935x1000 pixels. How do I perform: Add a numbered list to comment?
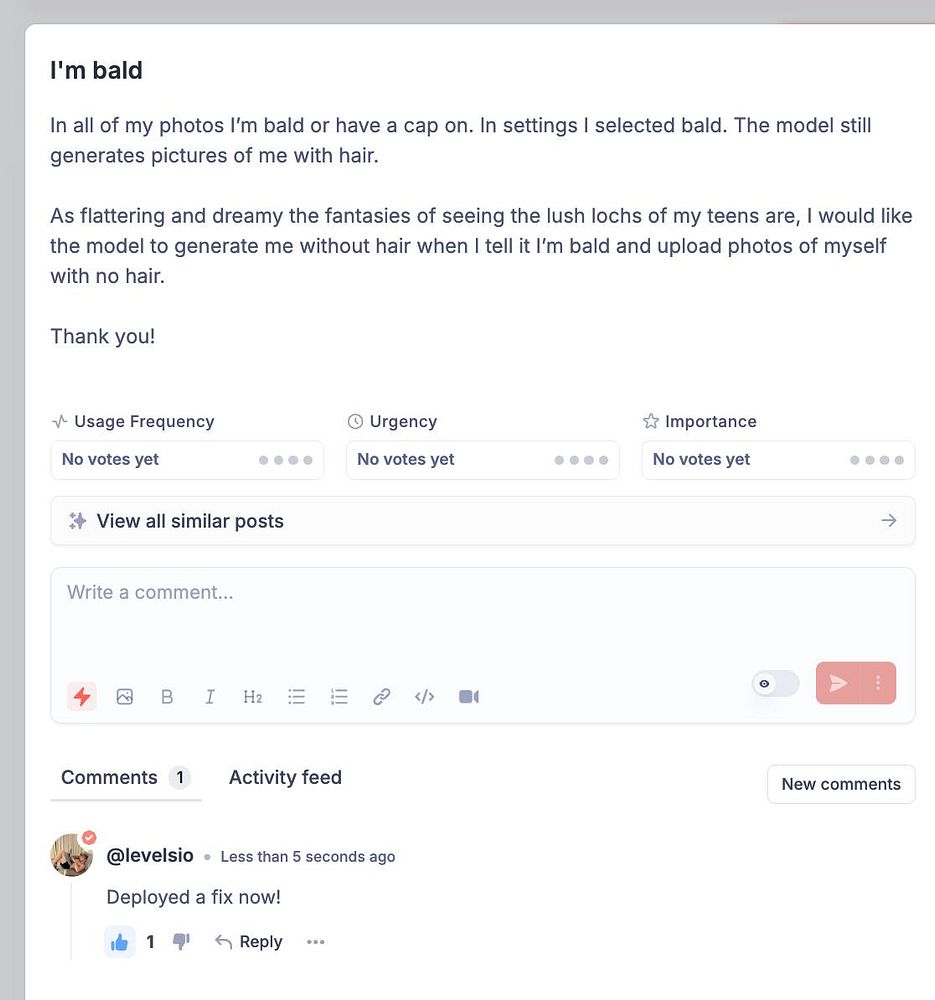(x=339, y=697)
